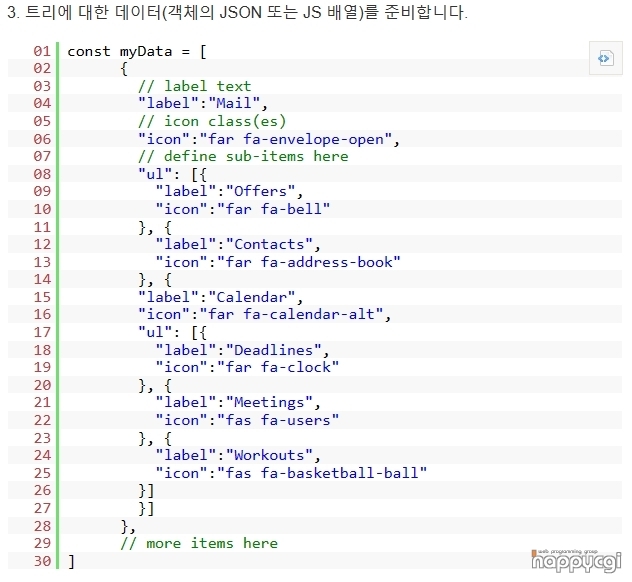Click the 'fas fa-basketball-ball' icon line
The width and height of the screenshot is (632, 582).
point(291,473)
